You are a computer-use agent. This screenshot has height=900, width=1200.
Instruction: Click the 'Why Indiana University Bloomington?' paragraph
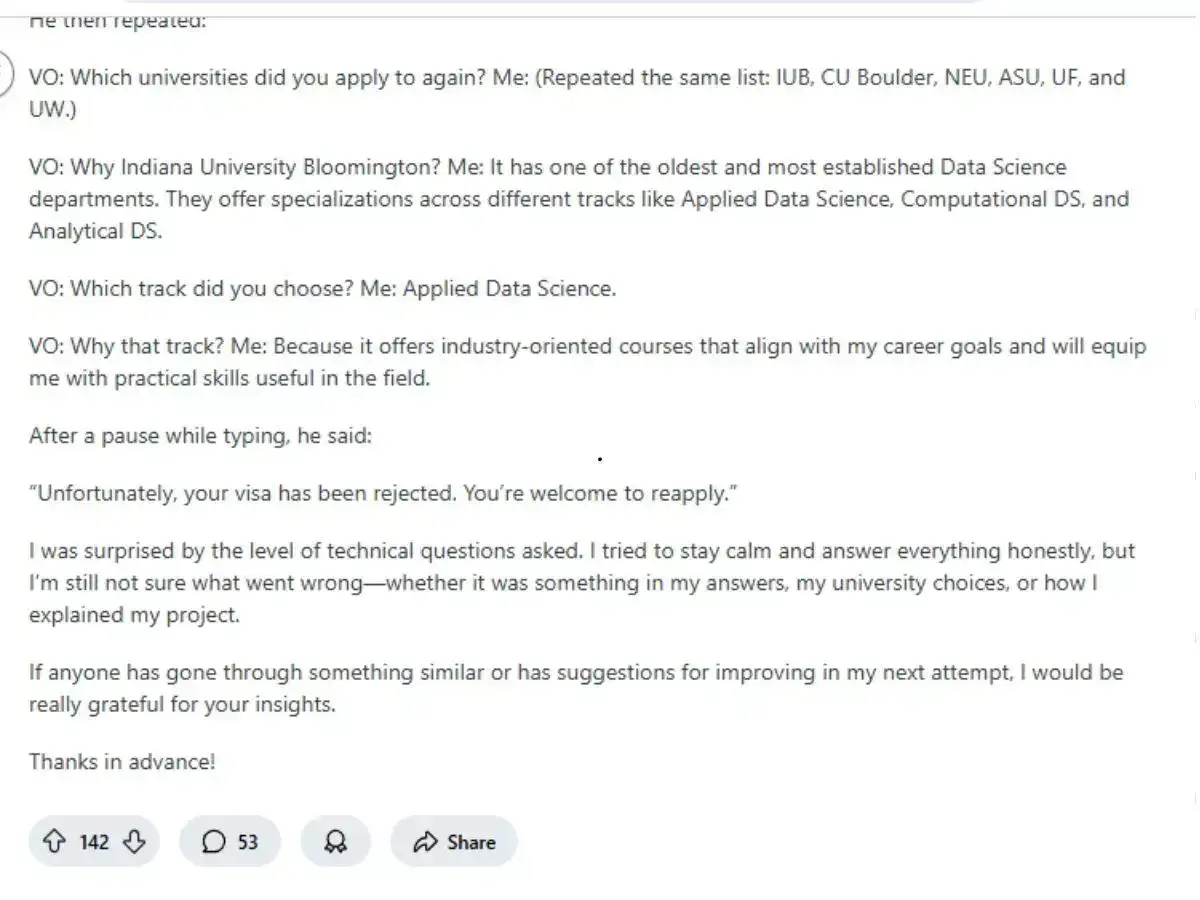[579, 199]
